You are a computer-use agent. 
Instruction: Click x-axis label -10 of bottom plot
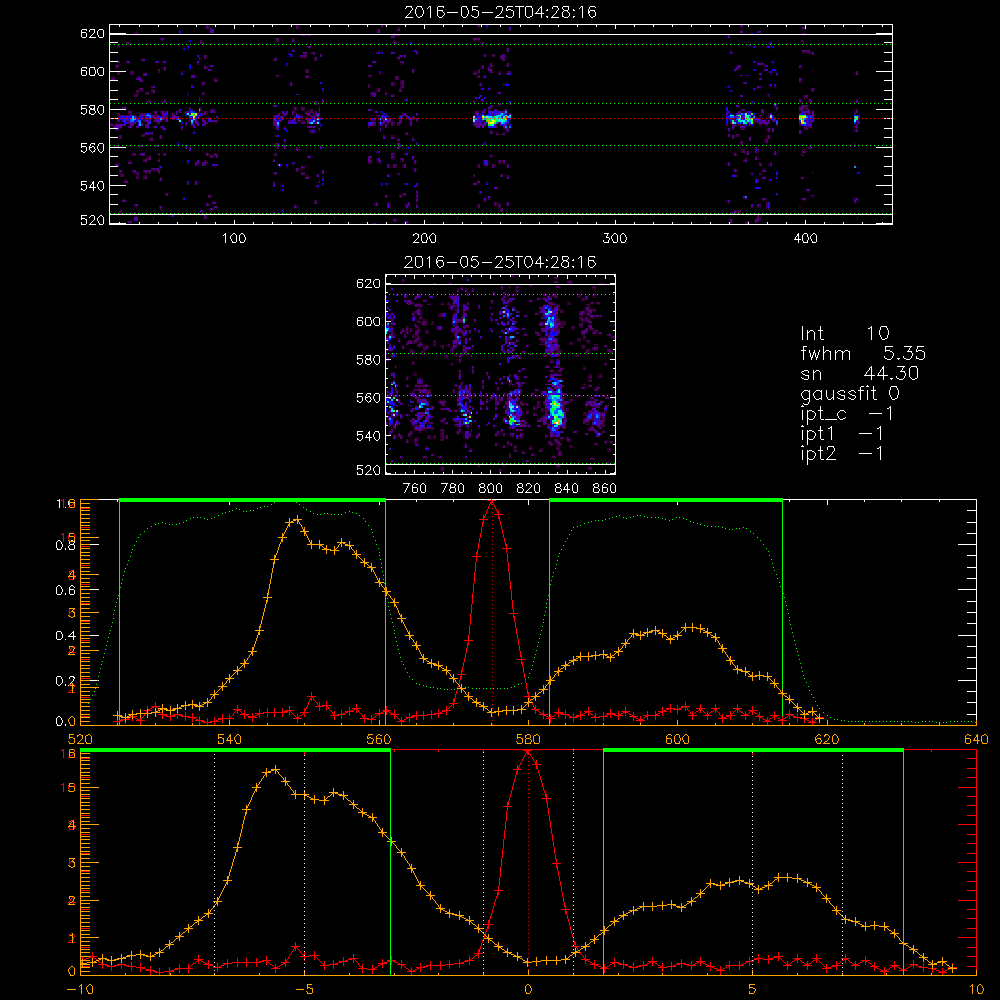[x=80, y=989]
